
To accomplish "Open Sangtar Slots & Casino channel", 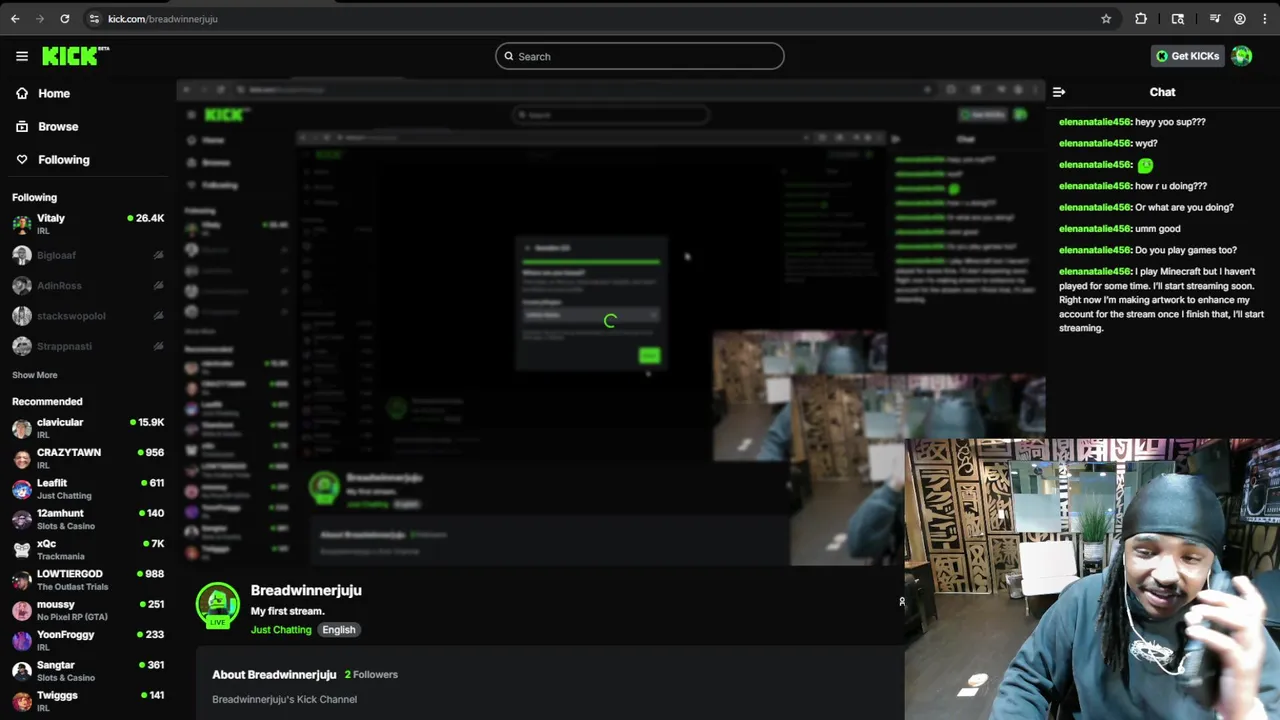I will 88,671.
